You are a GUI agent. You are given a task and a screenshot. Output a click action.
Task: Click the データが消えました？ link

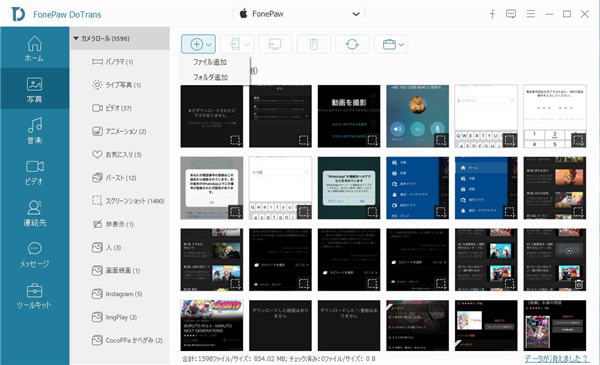pos(556,358)
